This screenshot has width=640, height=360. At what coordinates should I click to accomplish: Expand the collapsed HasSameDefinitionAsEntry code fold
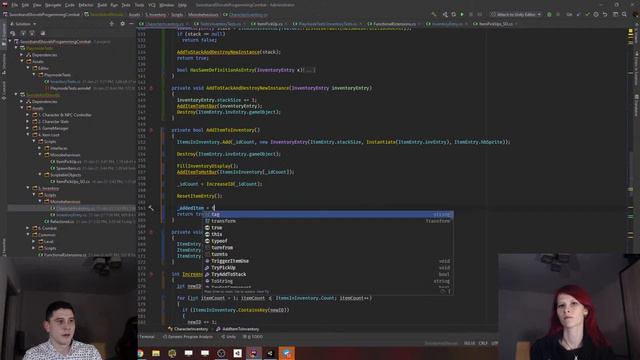310,70
